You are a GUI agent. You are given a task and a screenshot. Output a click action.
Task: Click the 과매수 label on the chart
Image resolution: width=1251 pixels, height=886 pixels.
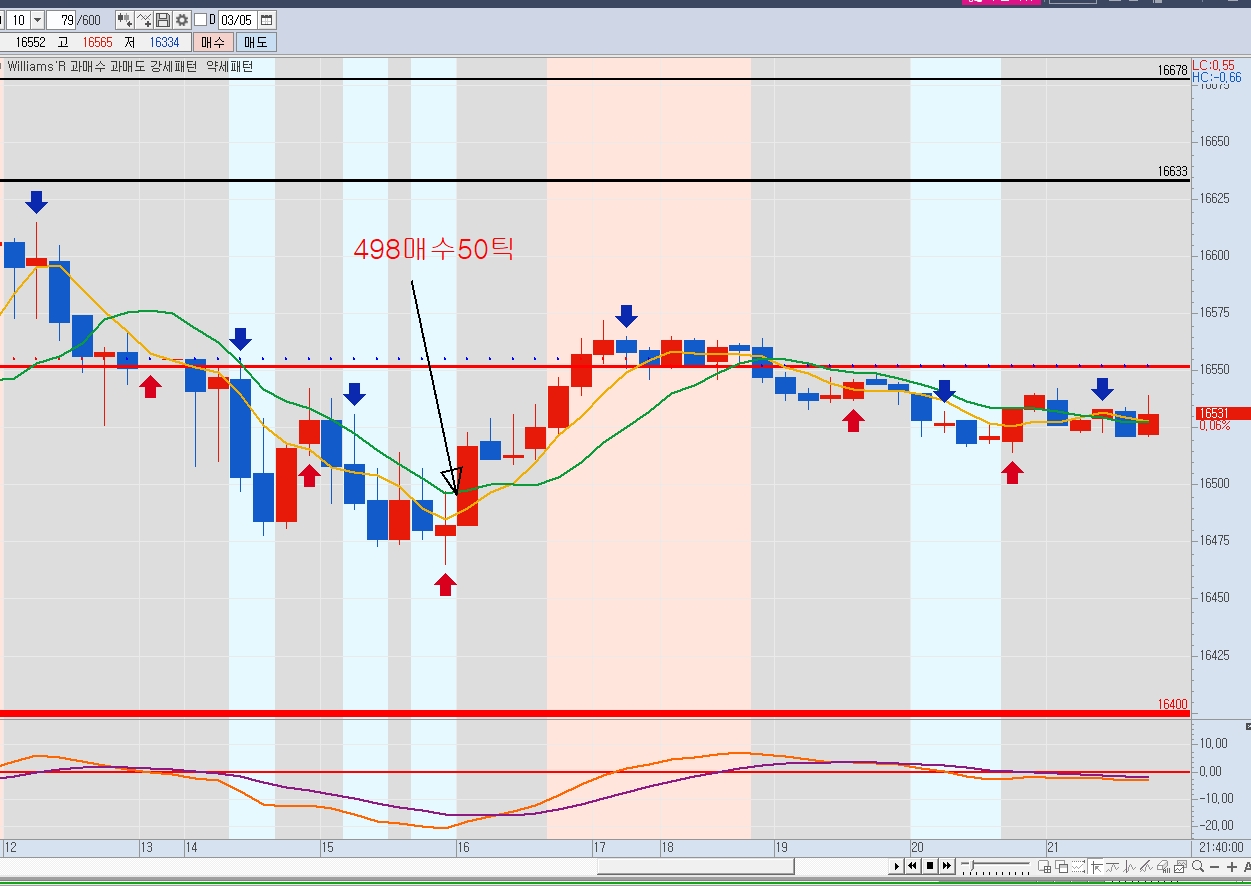[x=89, y=66]
